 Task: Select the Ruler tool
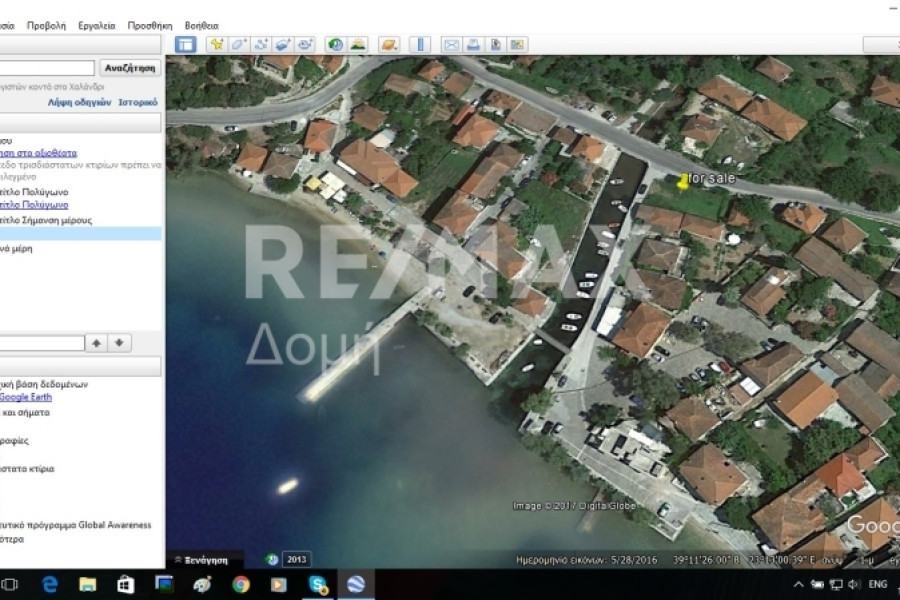(419, 44)
